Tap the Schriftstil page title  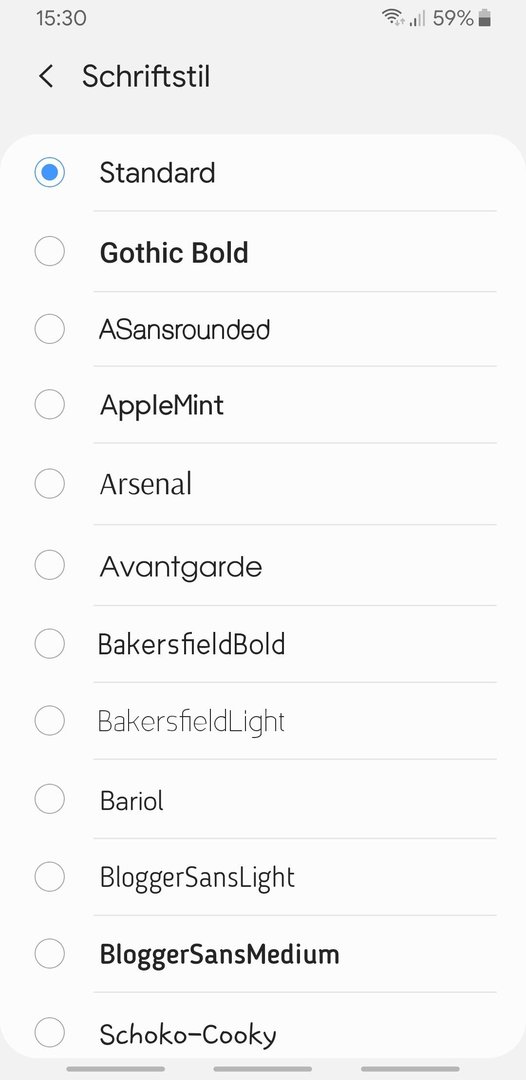[x=146, y=76]
